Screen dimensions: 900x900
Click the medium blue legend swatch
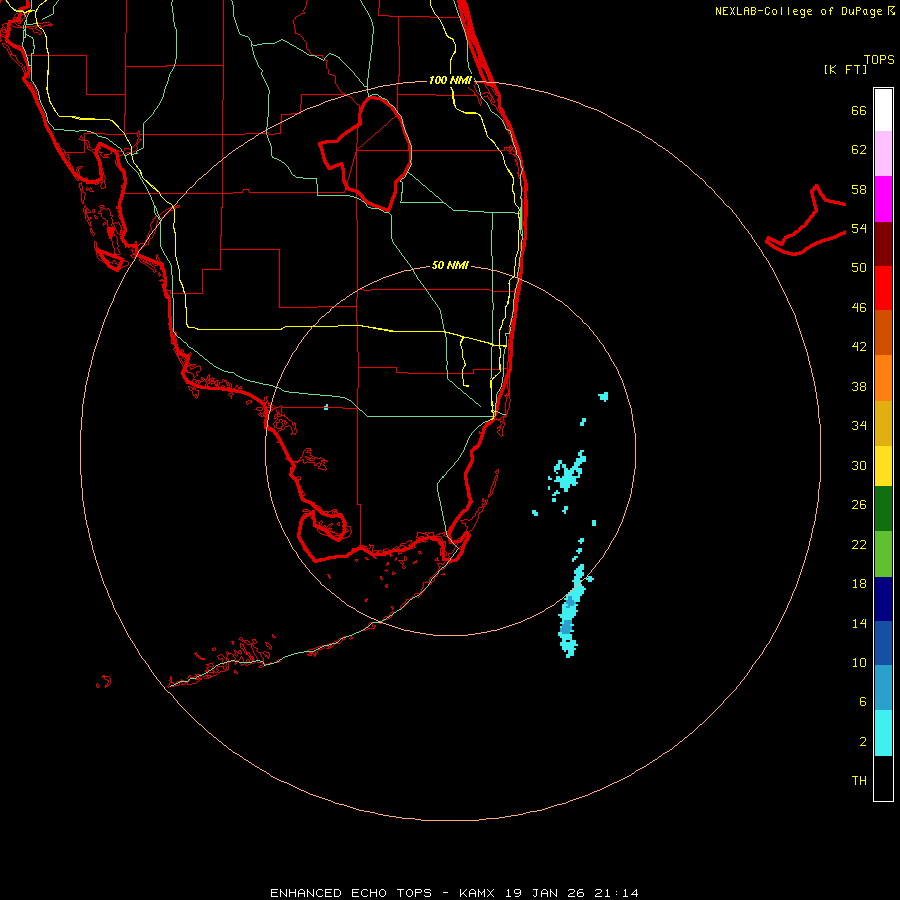883,643
